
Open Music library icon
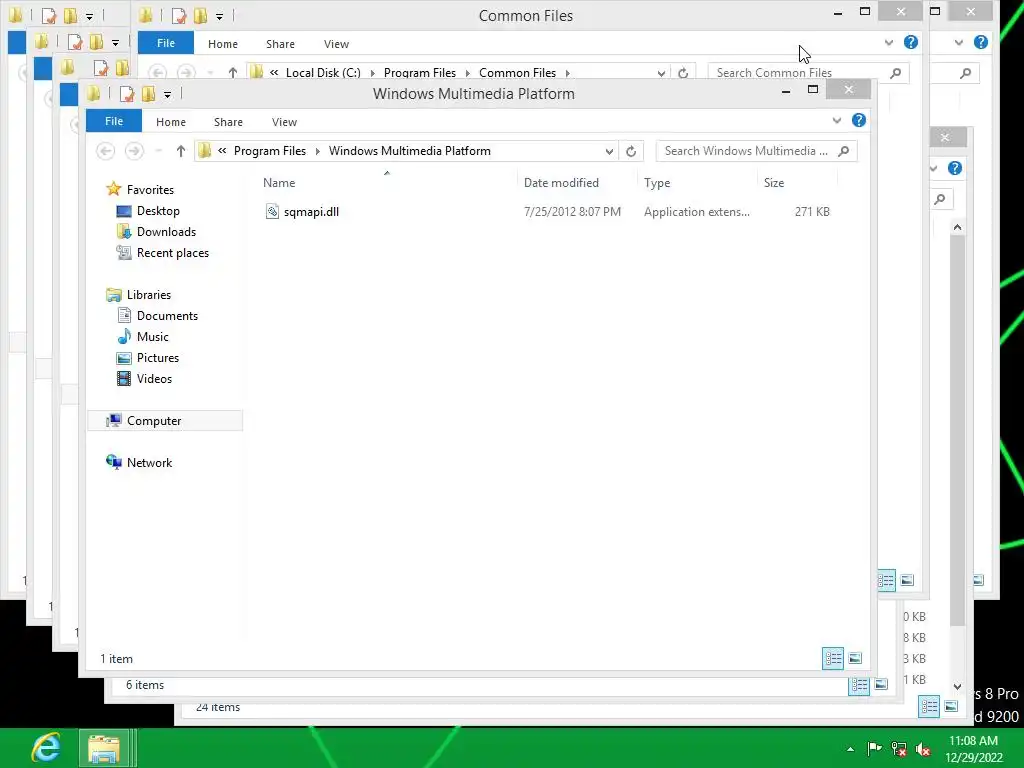[123, 336]
